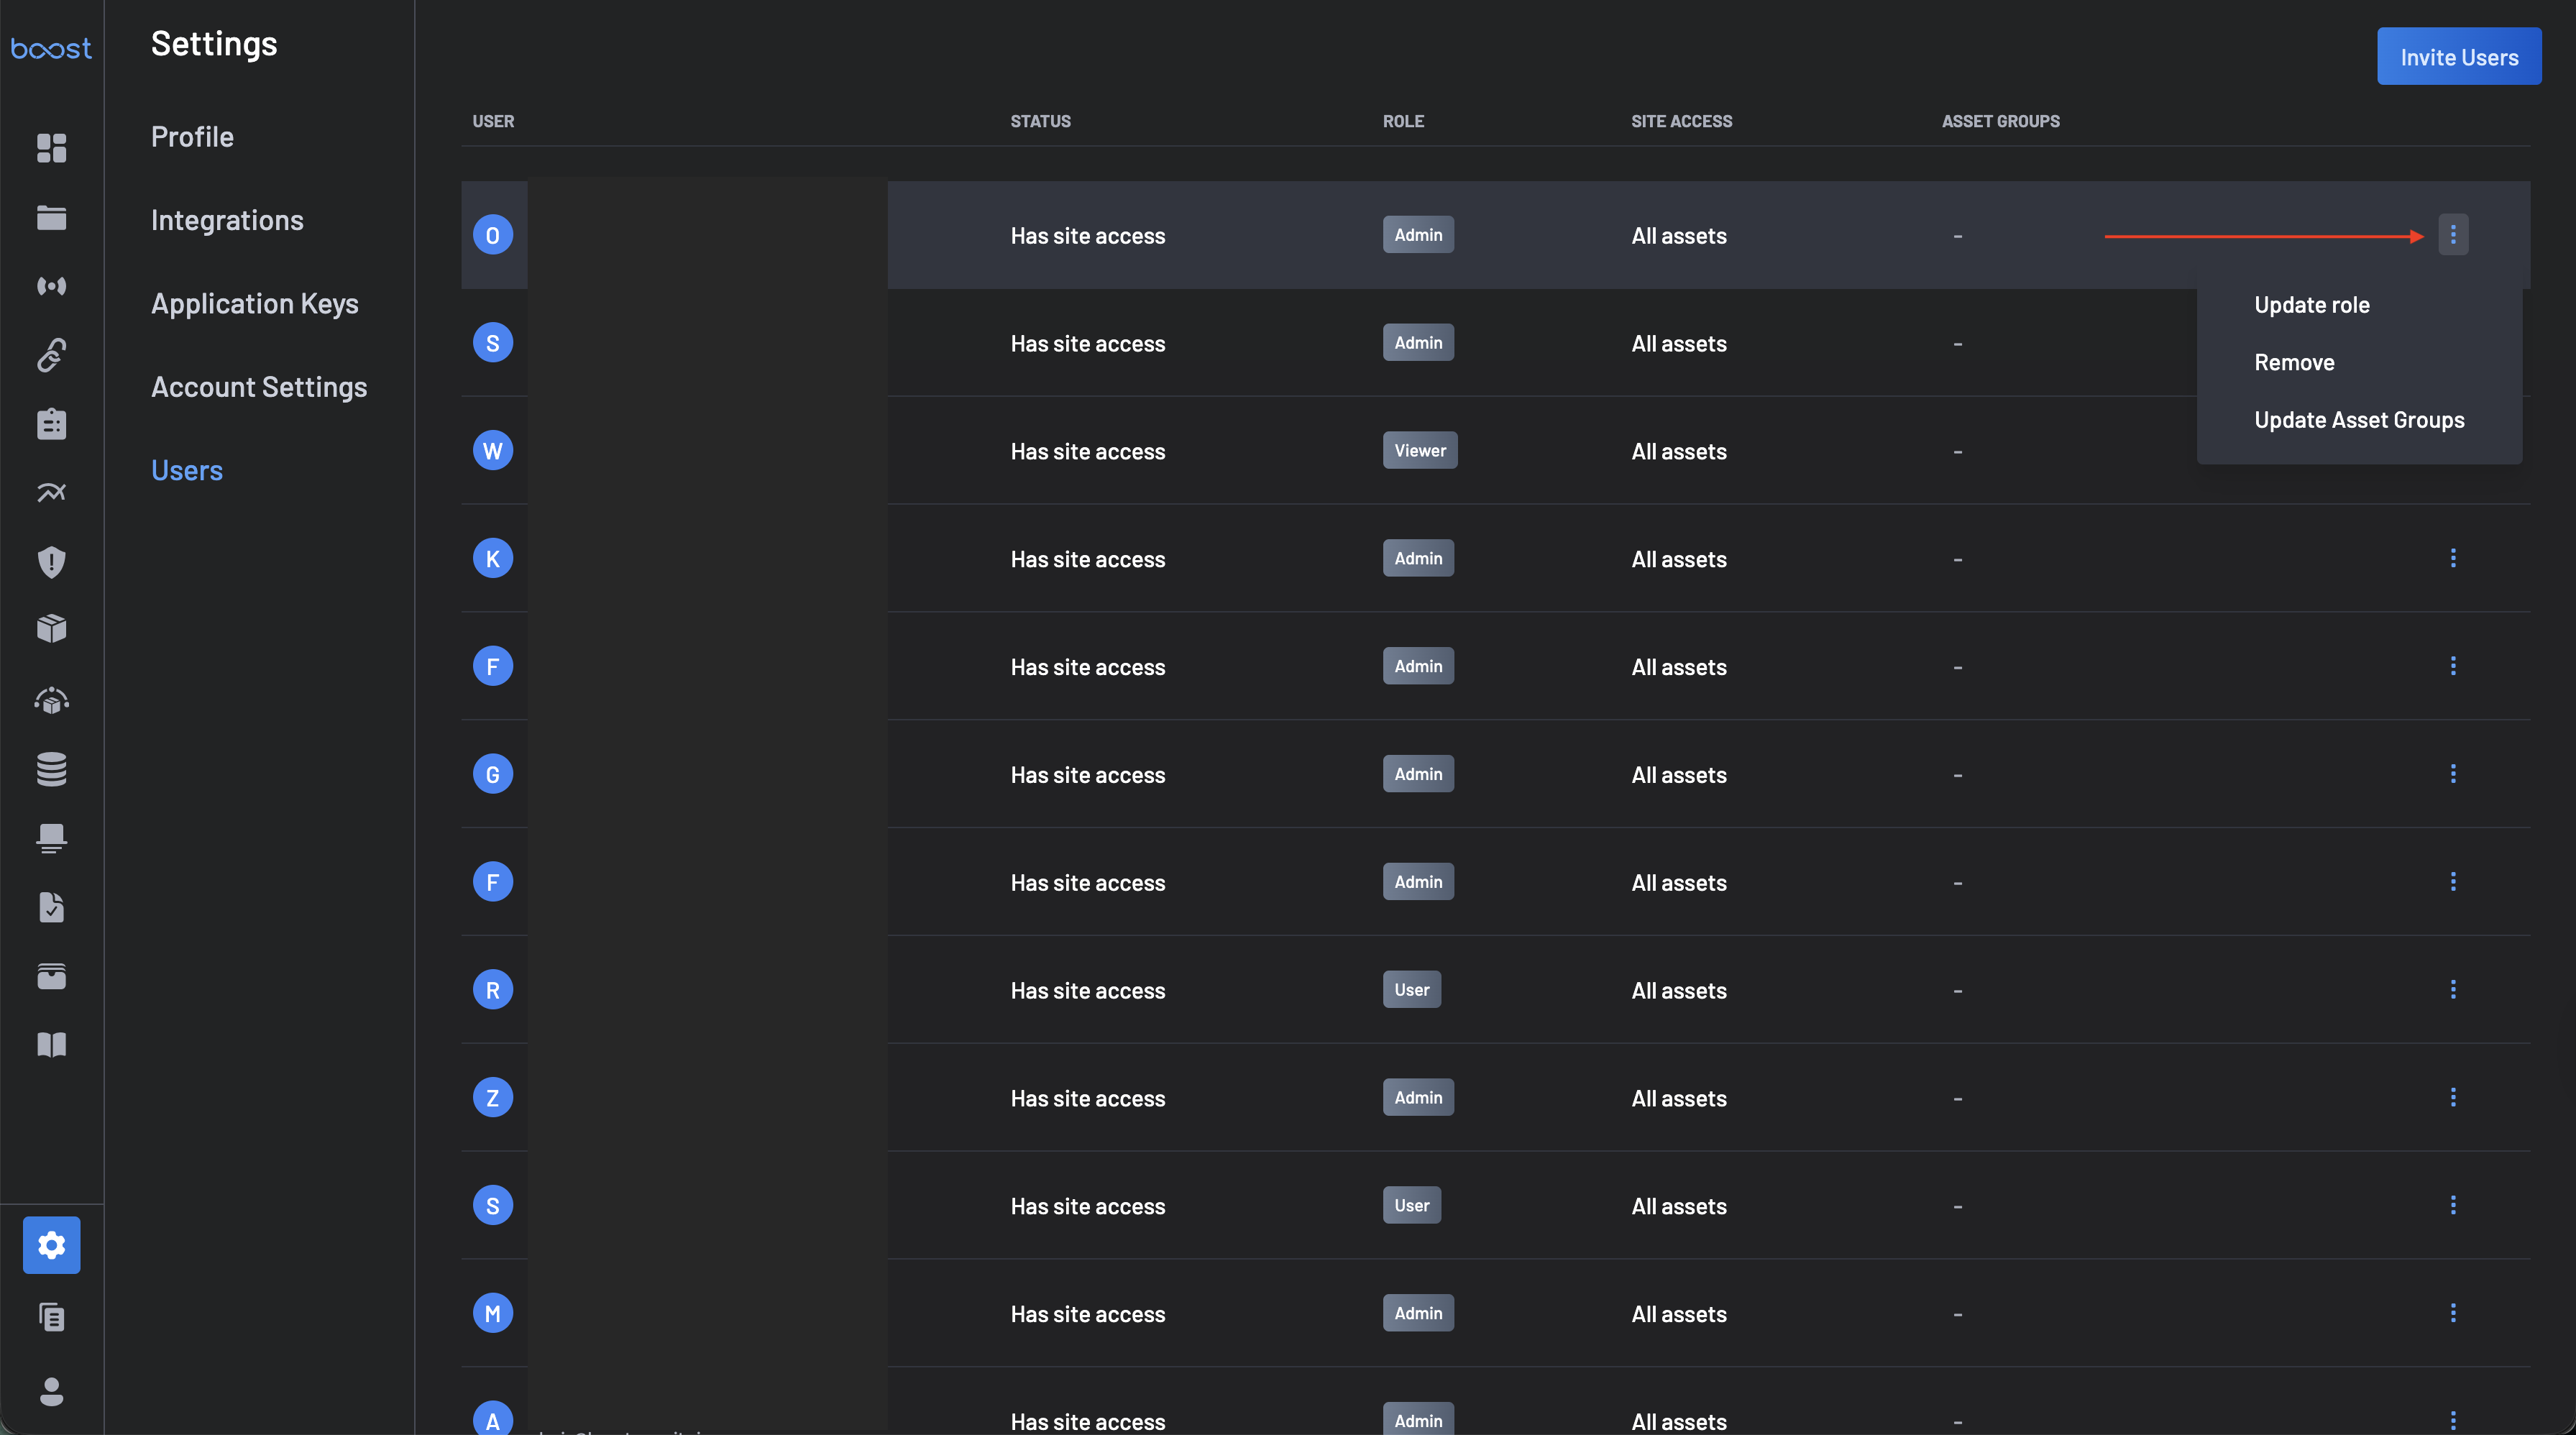Open Account Settings section
2576x1435 pixels.
tap(259, 387)
